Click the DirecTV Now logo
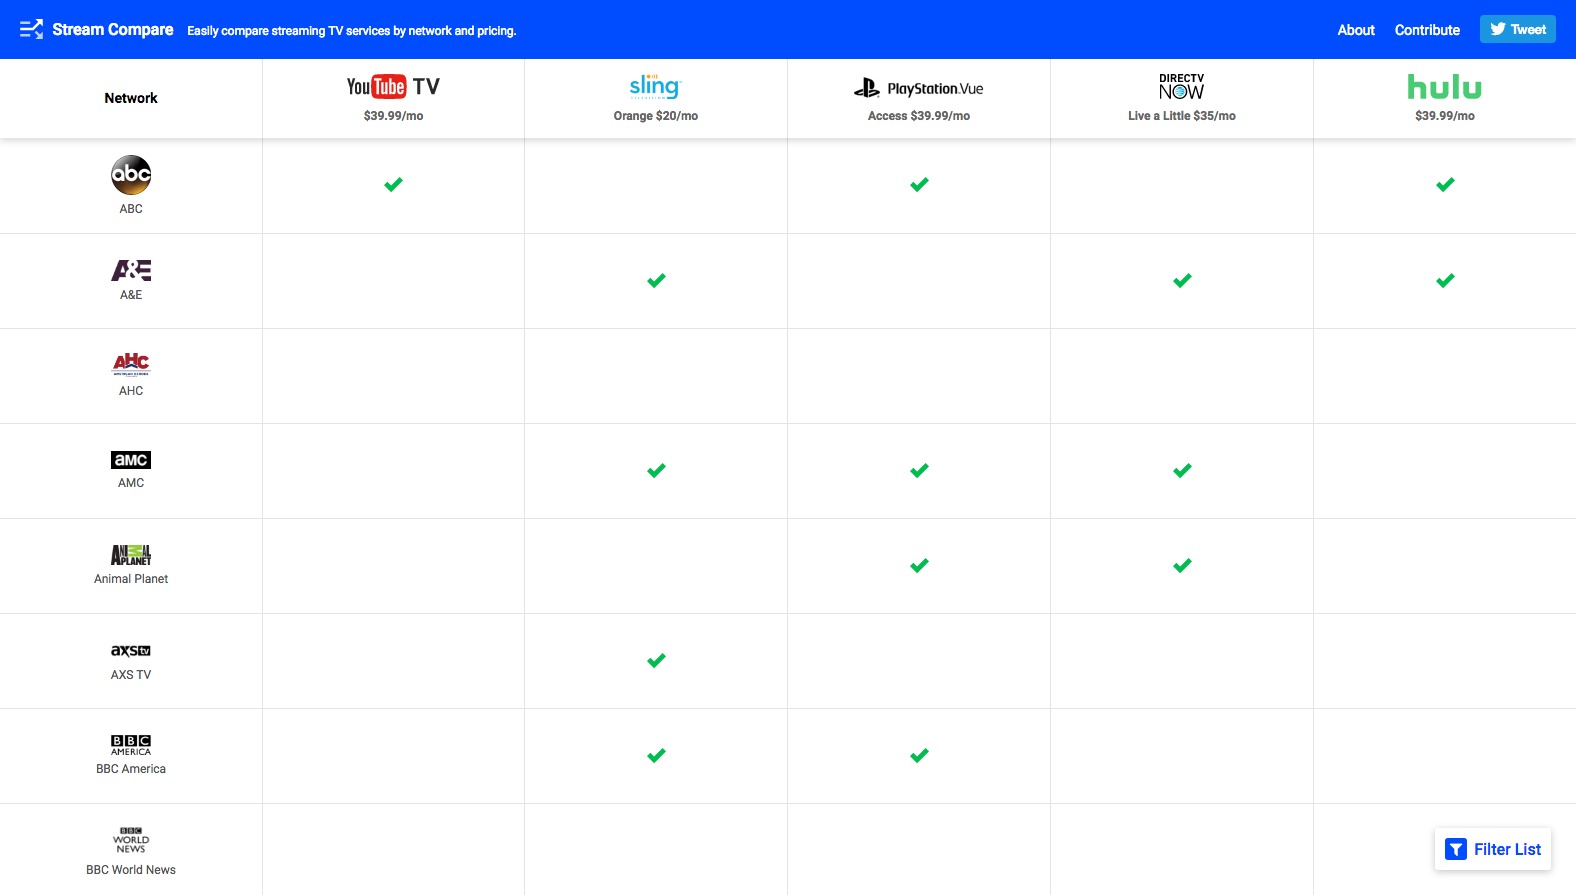Image resolution: width=1576 pixels, height=895 pixels. click(x=1181, y=87)
